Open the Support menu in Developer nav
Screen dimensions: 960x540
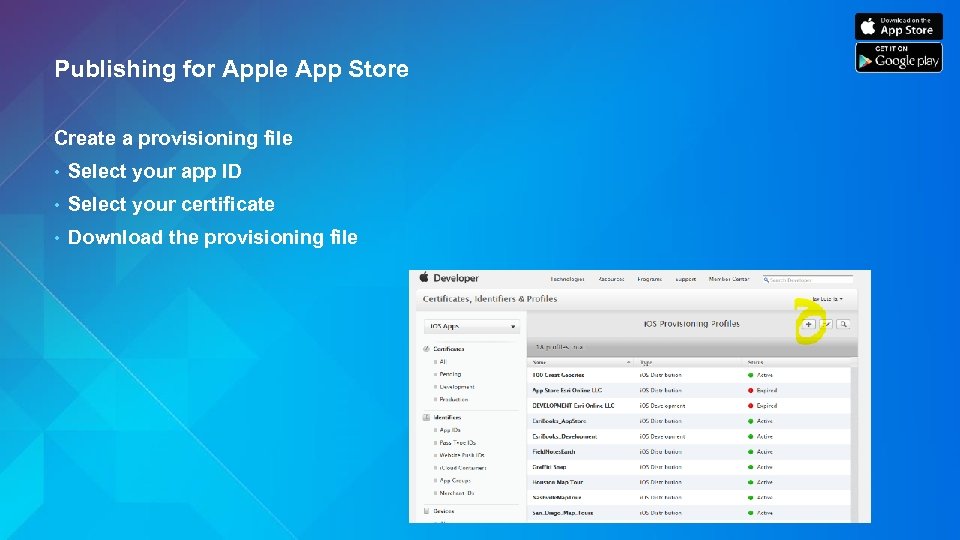click(x=685, y=279)
